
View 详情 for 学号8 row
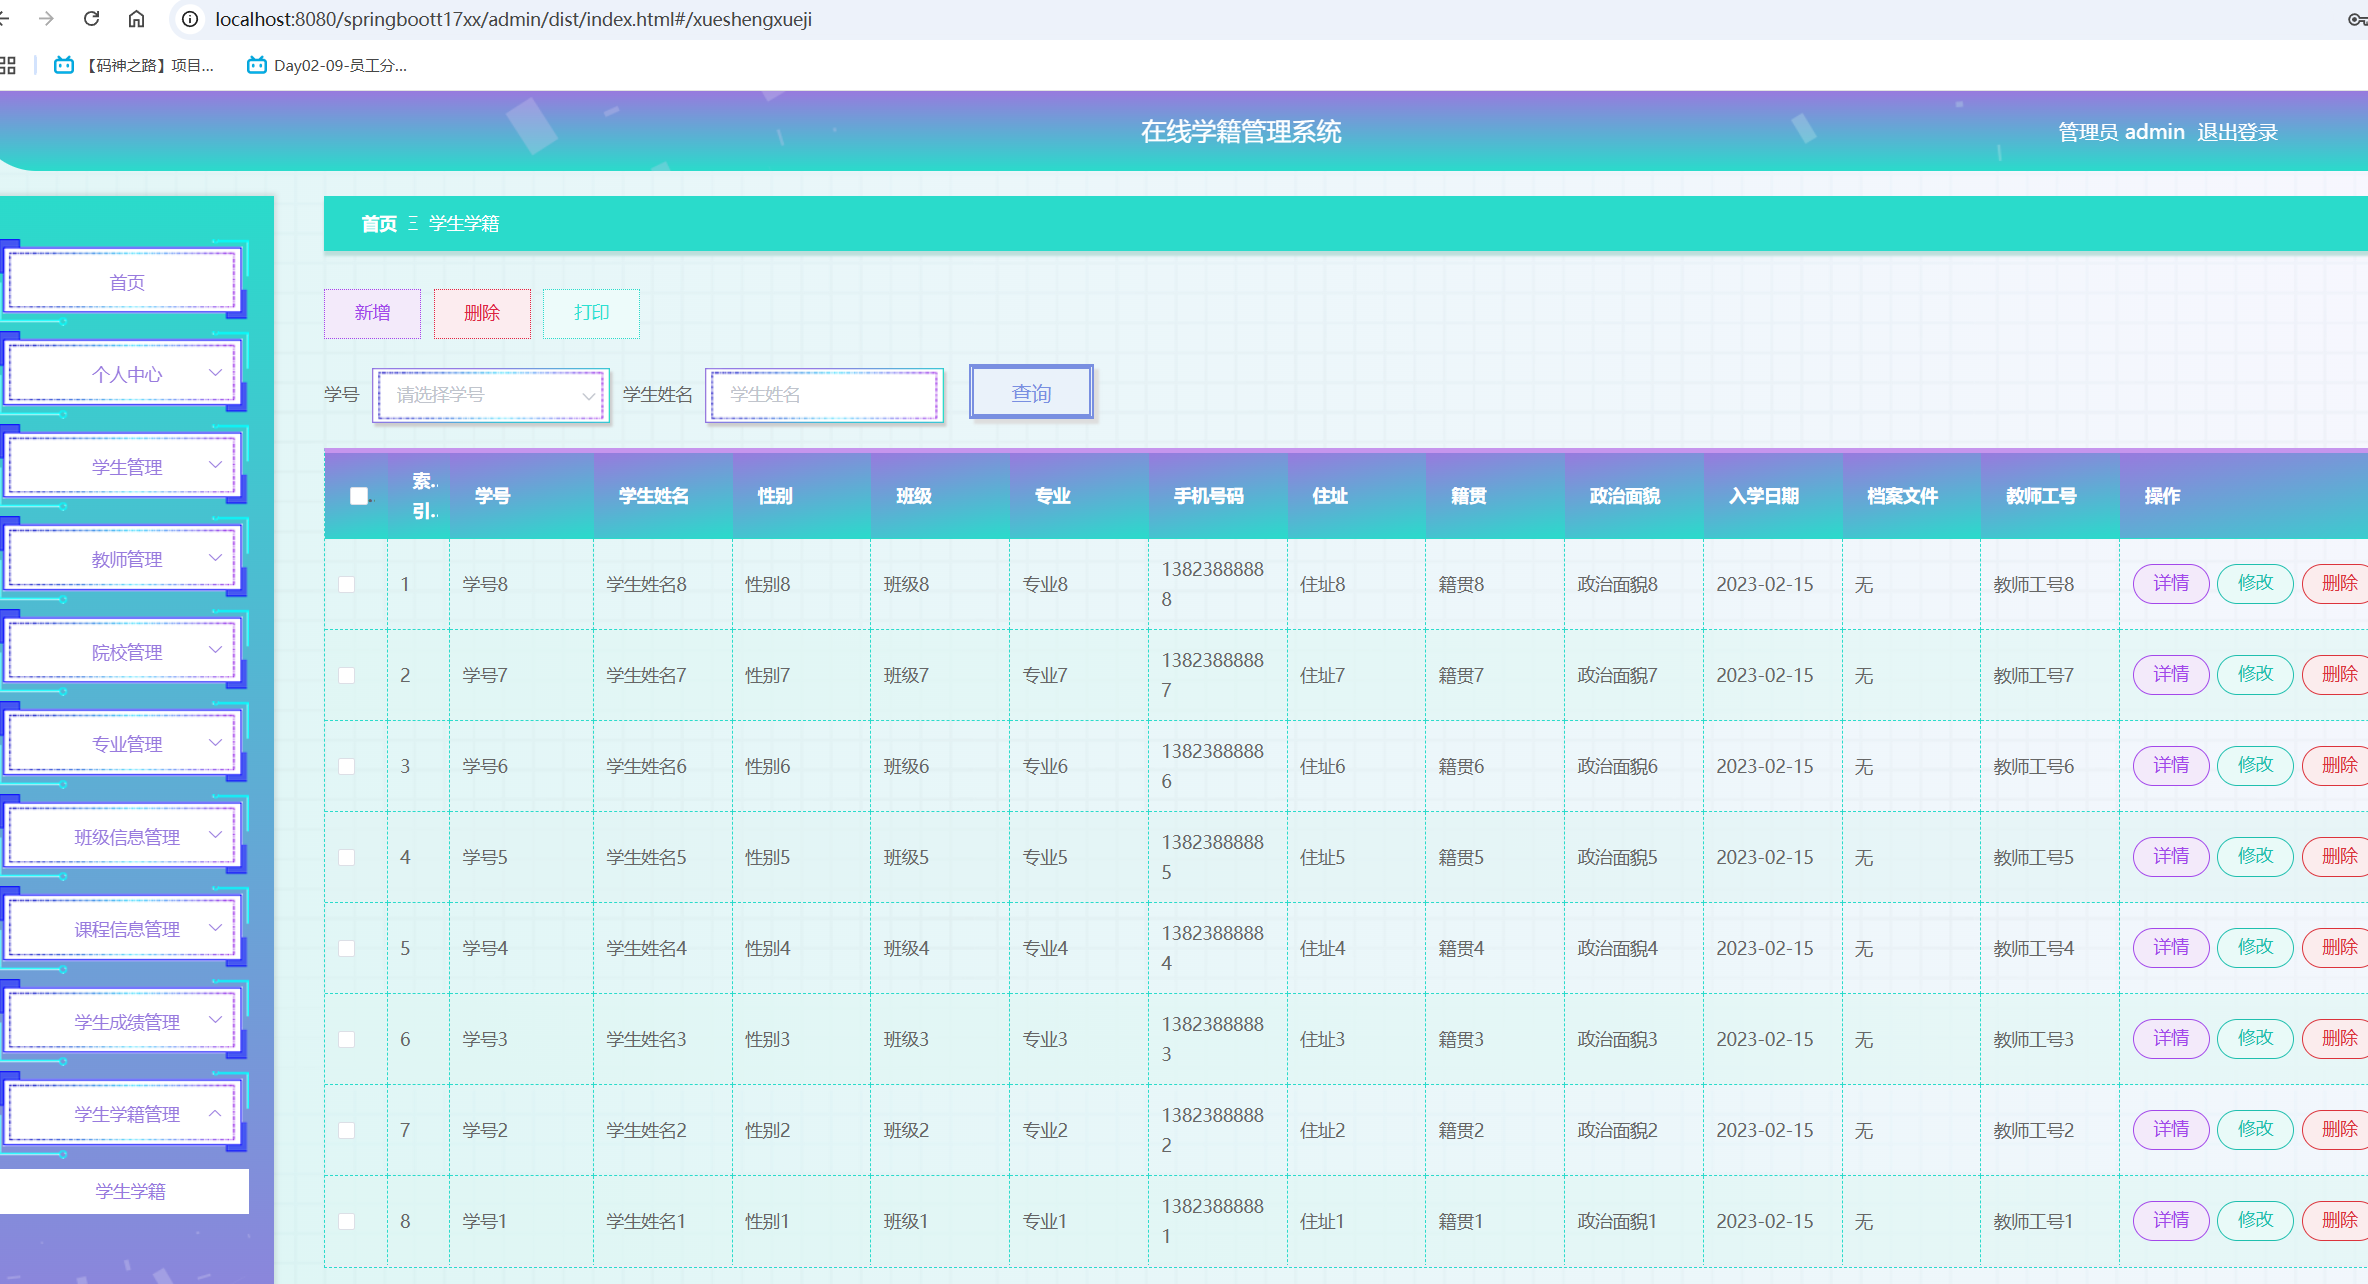coord(2171,583)
